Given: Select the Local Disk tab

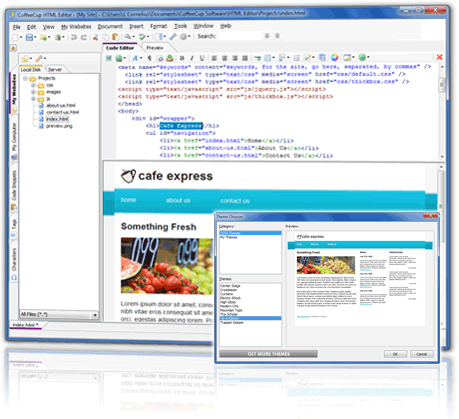Looking at the screenshot, I should click(x=31, y=70).
